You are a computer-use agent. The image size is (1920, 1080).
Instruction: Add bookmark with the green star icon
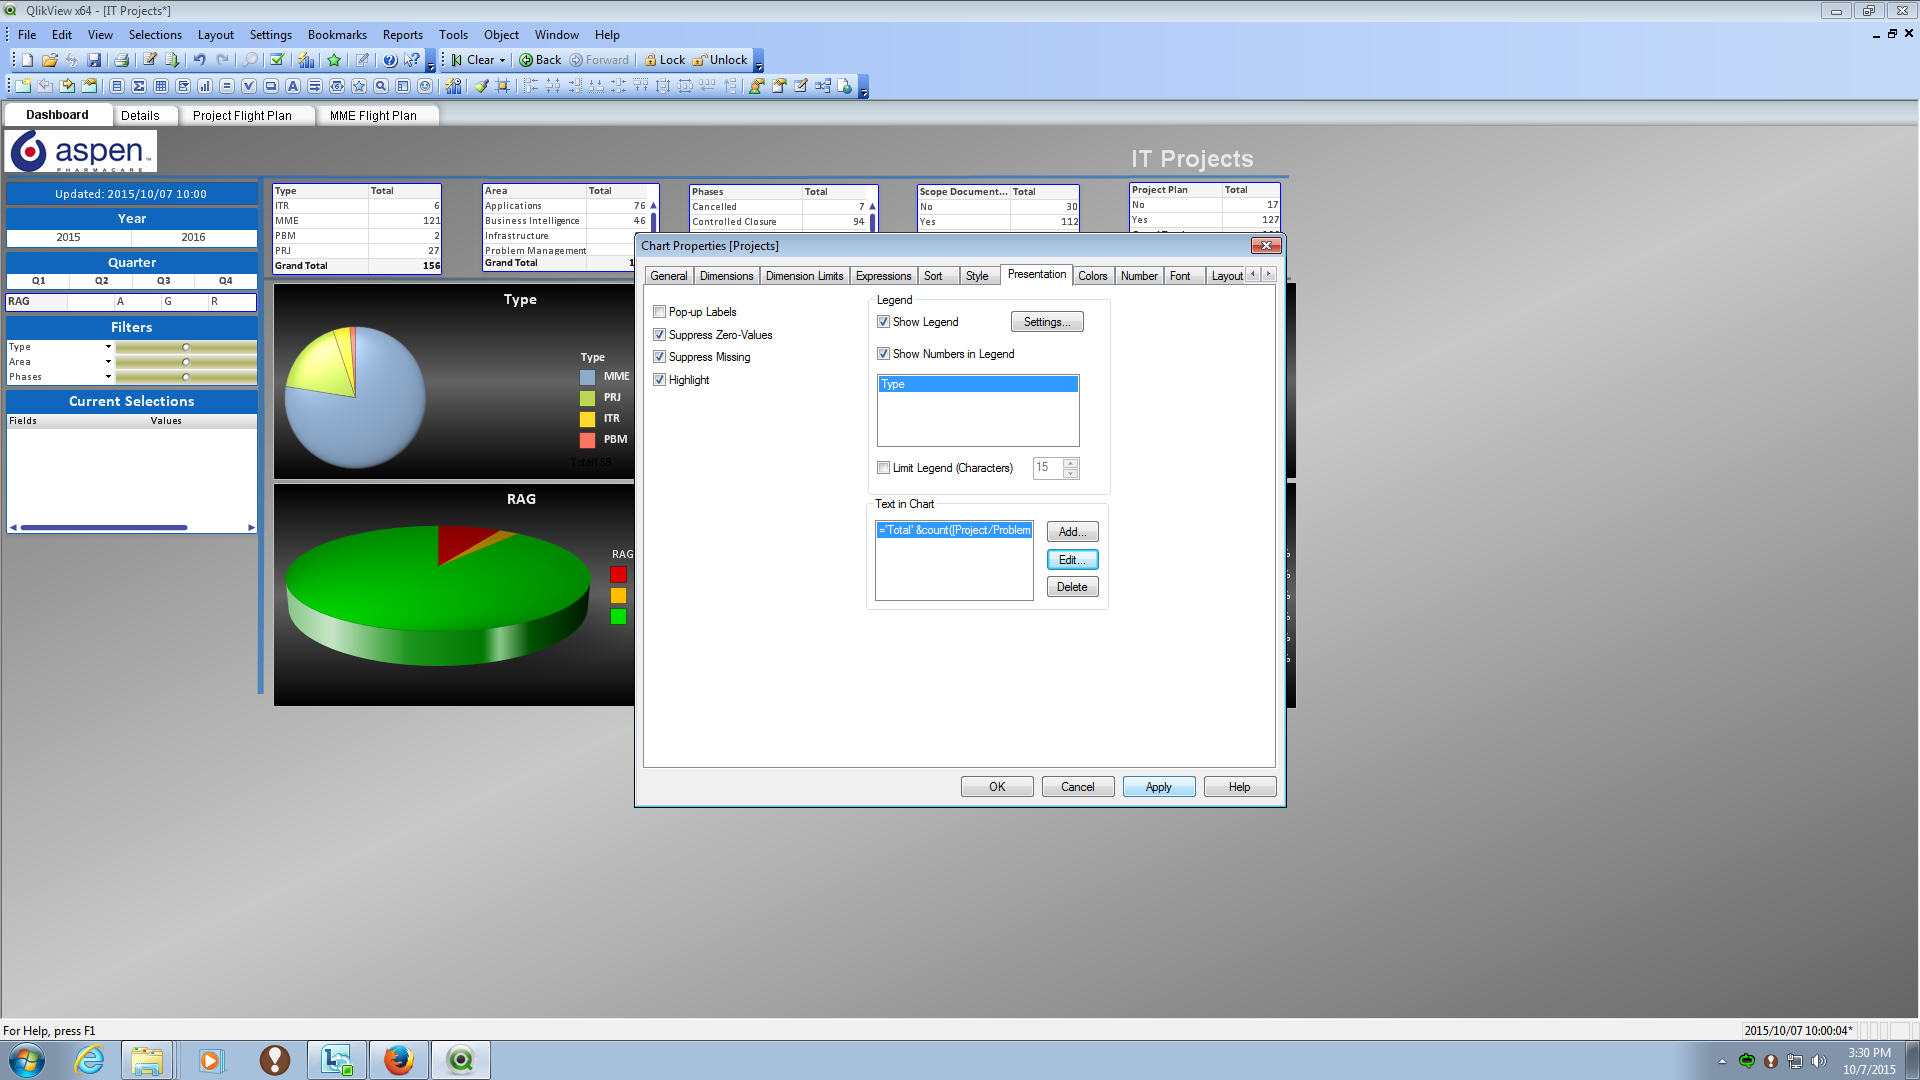(x=334, y=60)
